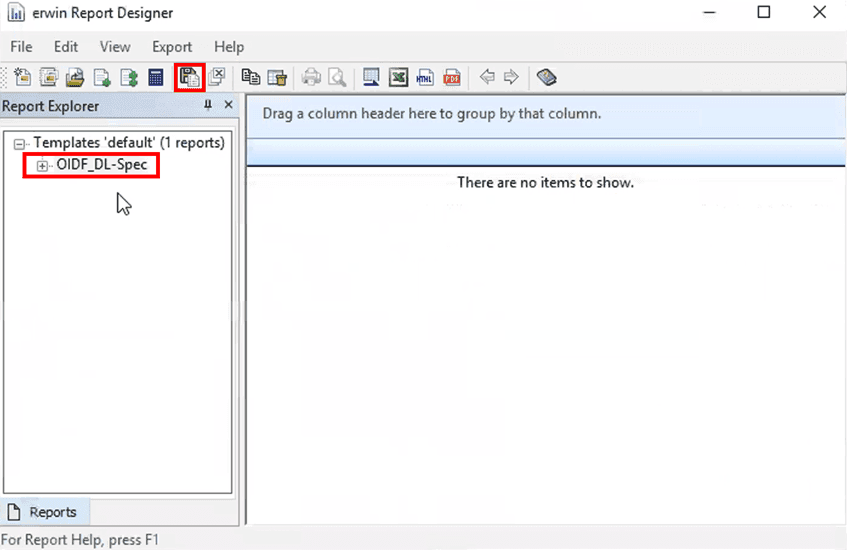The width and height of the screenshot is (847, 550).
Task: Click the erwin Report Designer app icon
Action: click(16, 12)
